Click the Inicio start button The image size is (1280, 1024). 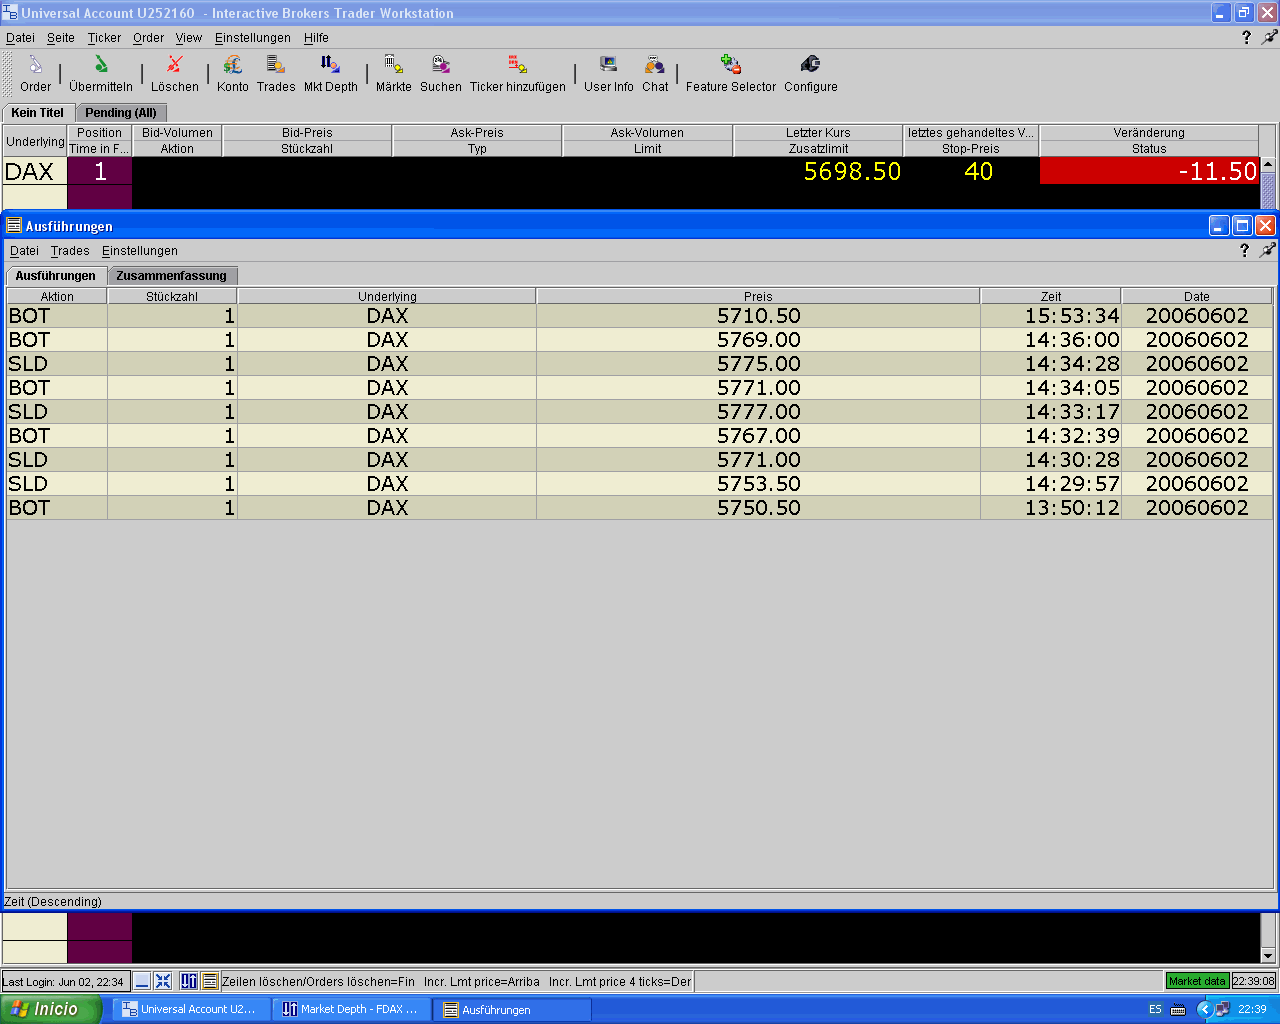(50, 1009)
